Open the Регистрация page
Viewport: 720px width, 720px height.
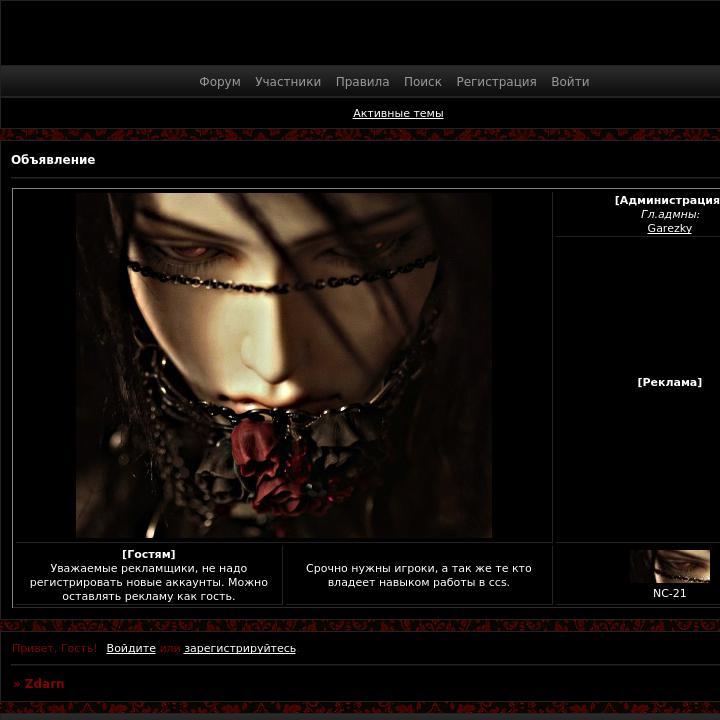(x=496, y=82)
